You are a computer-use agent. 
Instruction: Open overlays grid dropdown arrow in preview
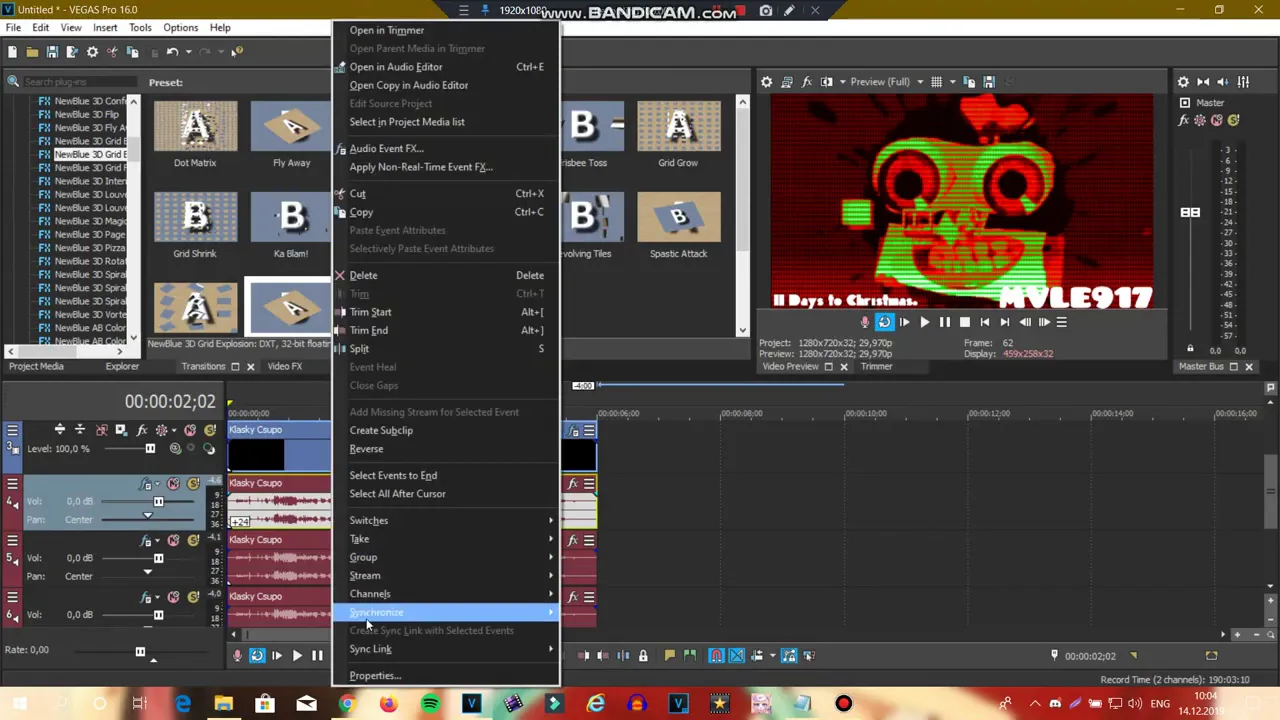tap(951, 82)
